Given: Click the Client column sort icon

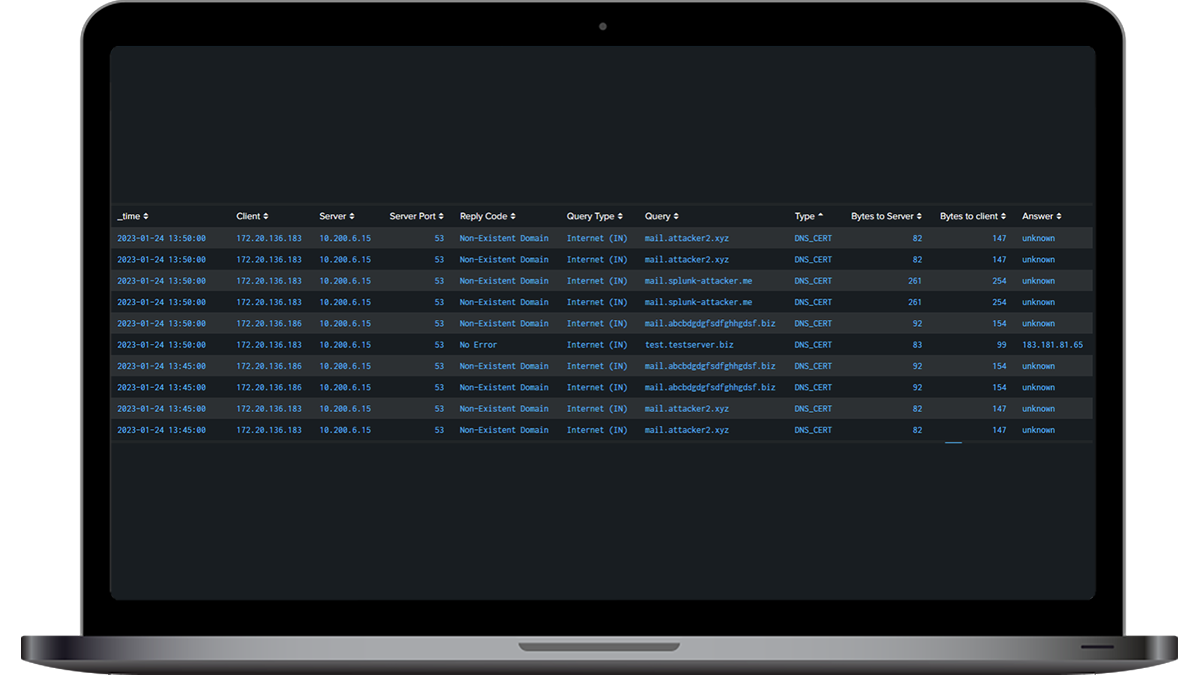Looking at the screenshot, I should click(x=265, y=217).
